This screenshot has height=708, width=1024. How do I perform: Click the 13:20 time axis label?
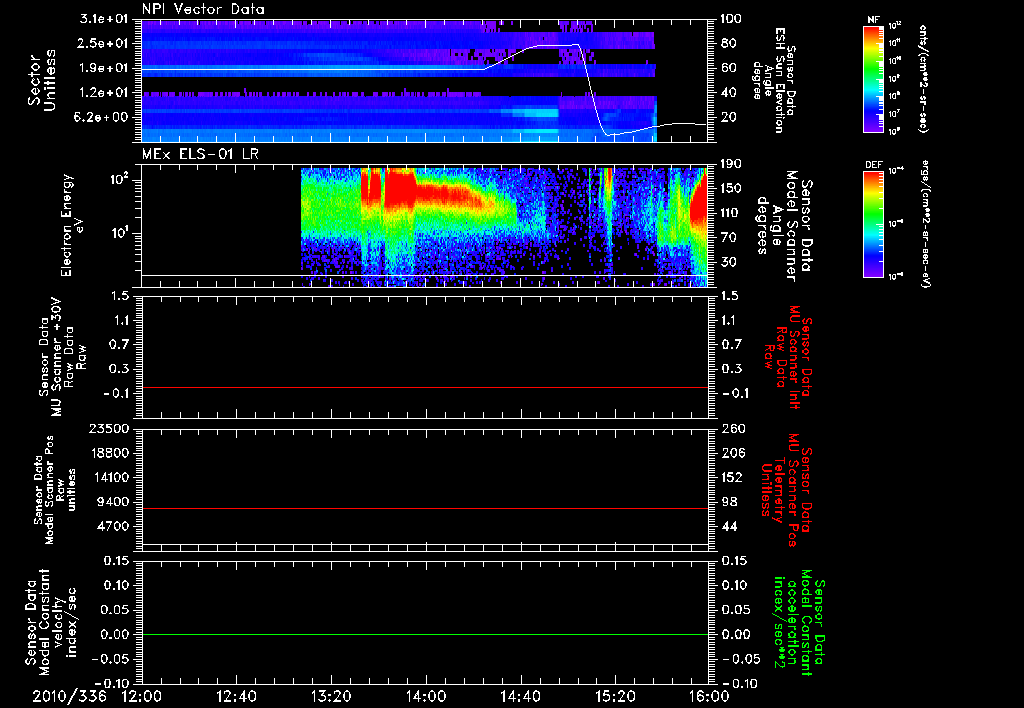331,696
